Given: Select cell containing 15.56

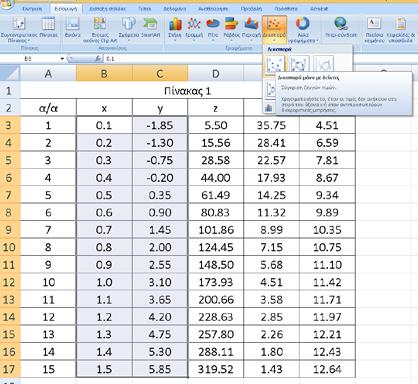Looking at the screenshot, I should pyautogui.click(x=216, y=143).
